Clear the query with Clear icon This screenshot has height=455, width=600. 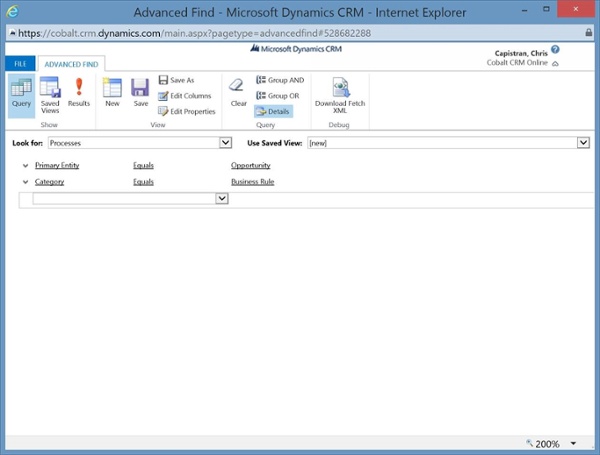238,92
